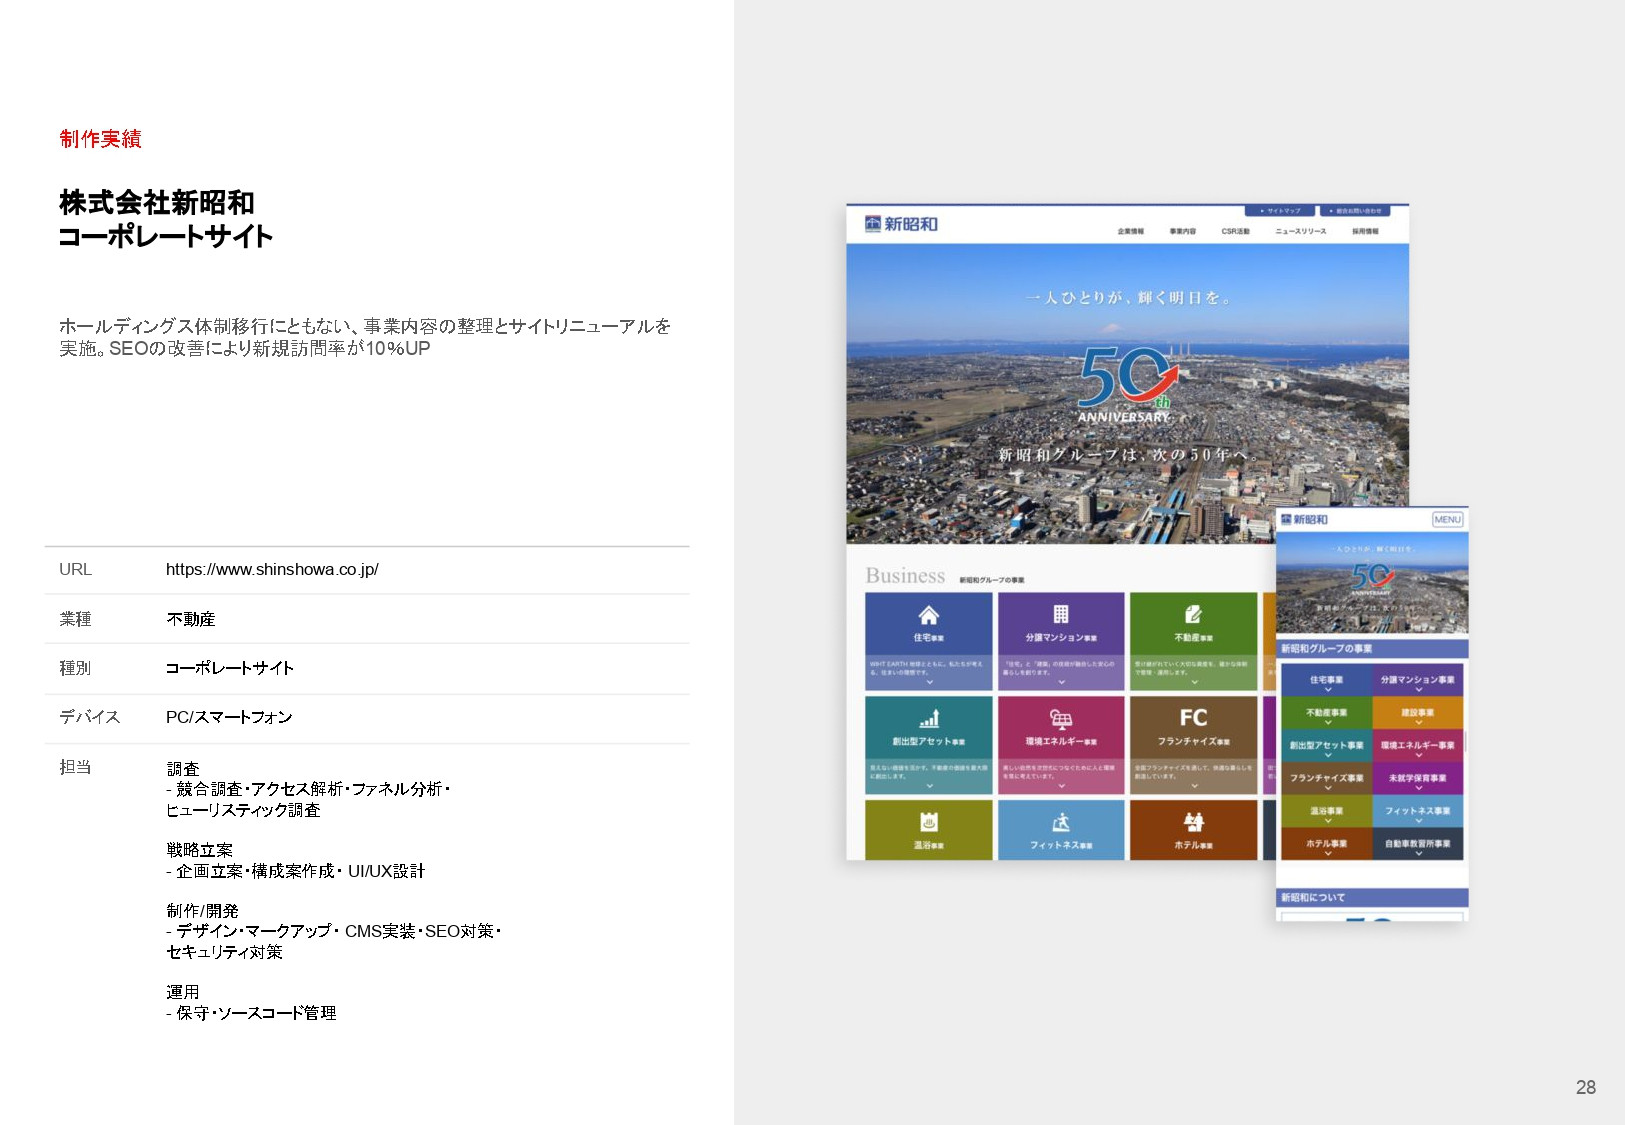The image size is (1625, 1125).
Task: Select the house icon on the 住宅事業 tile
Action: click(x=929, y=616)
